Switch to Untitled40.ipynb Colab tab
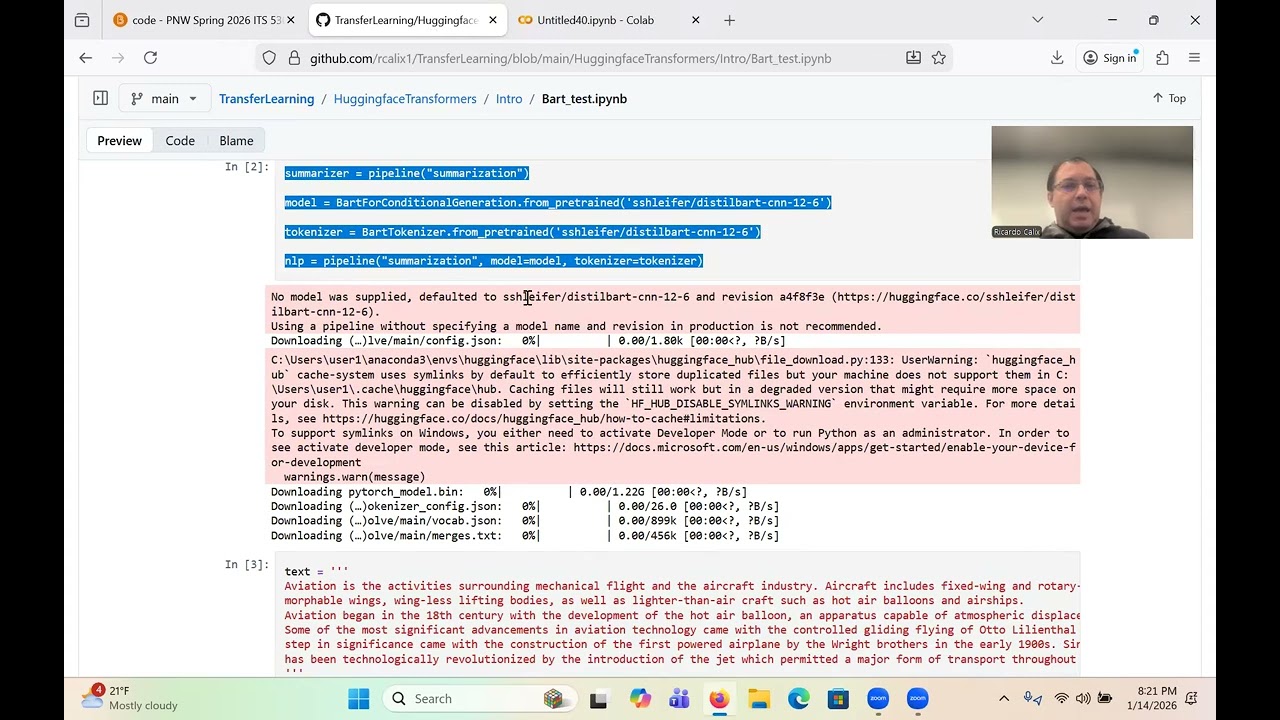1280x720 pixels. tap(595, 20)
